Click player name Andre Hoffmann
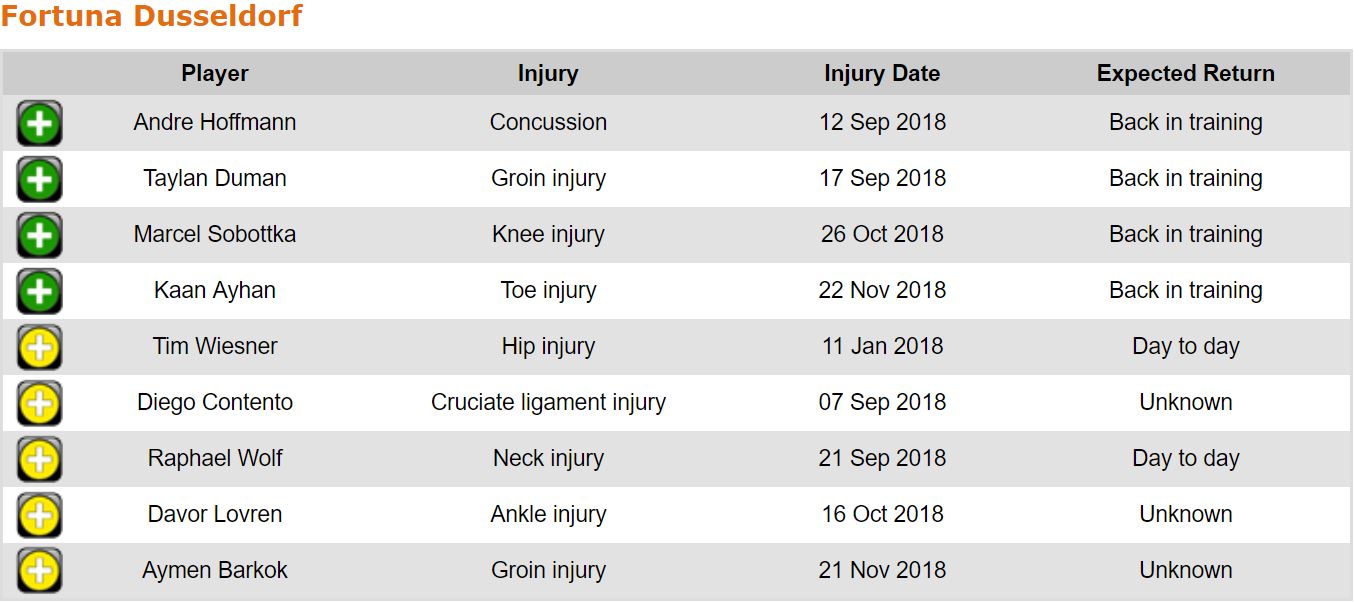 pyautogui.click(x=215, y=122)
